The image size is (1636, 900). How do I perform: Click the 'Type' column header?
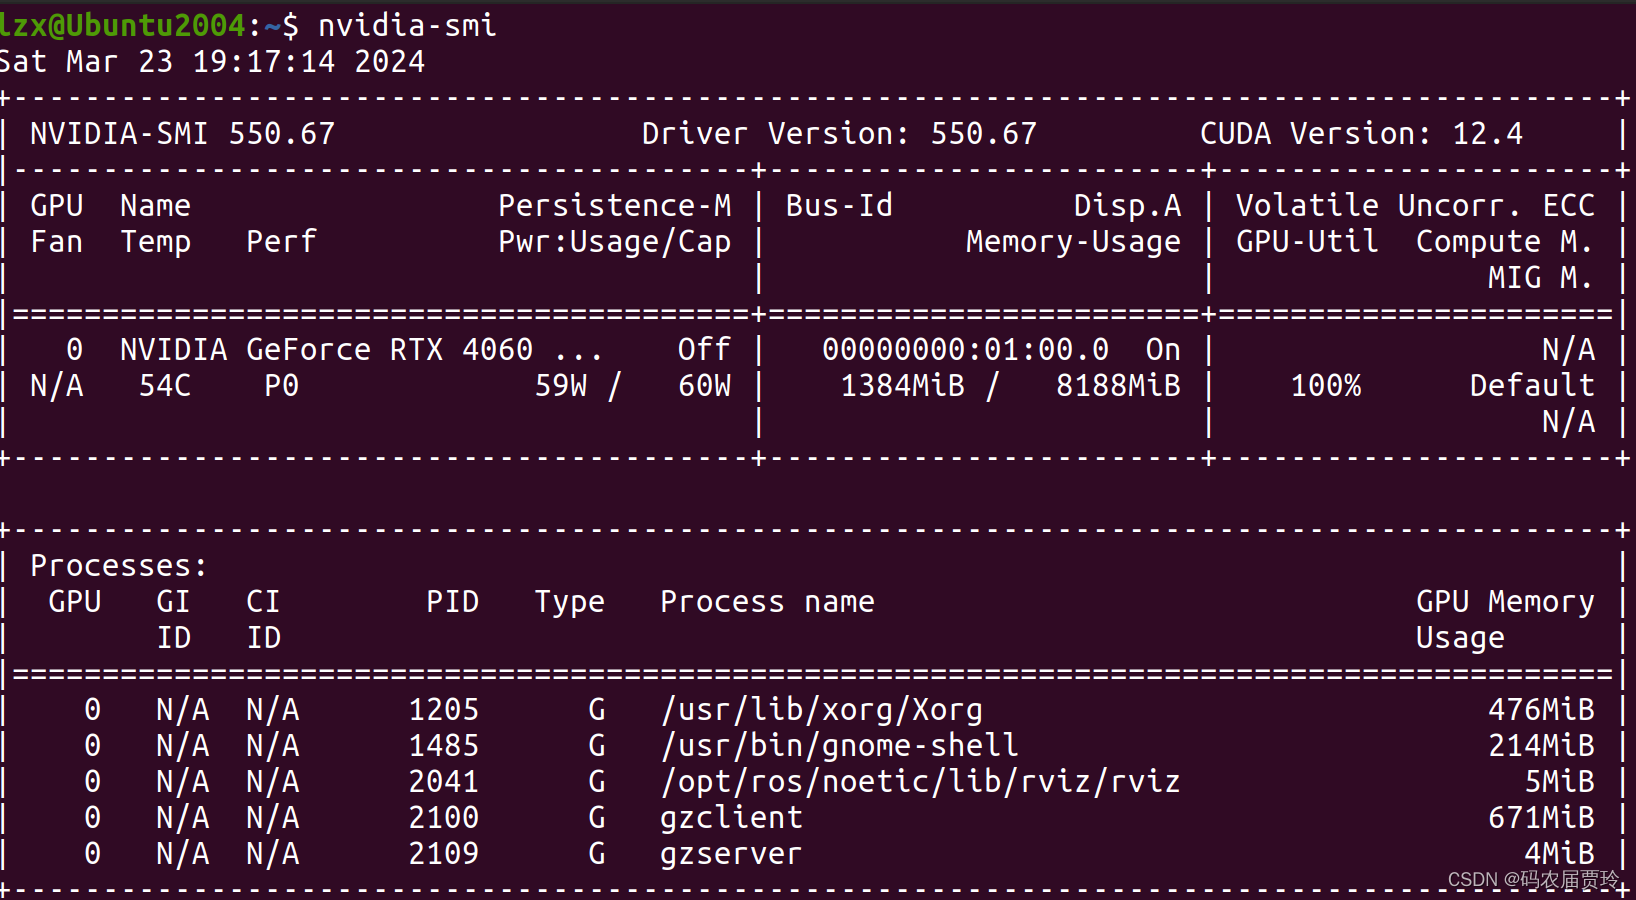click(569, 602)
